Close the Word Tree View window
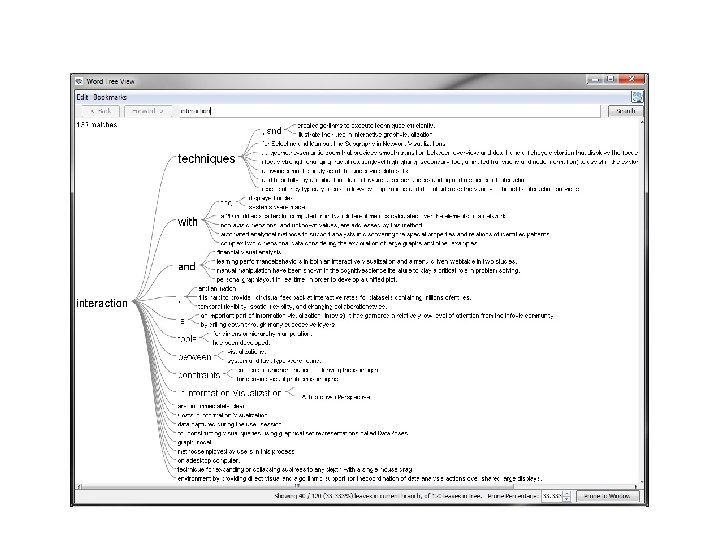This screenshot has width=720, height=540. coord(632,79)
